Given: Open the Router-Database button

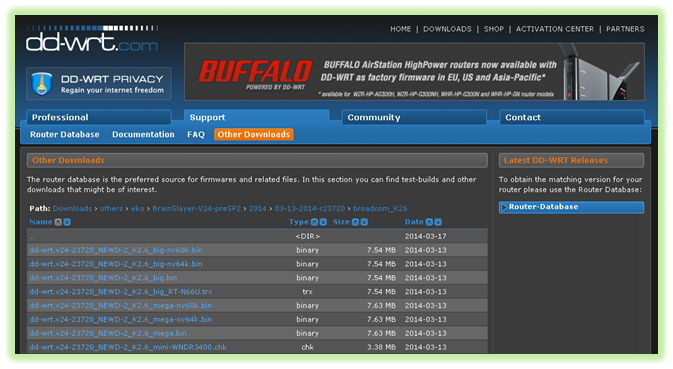Looking at the screenshot, I should click(x=571, y=207).
